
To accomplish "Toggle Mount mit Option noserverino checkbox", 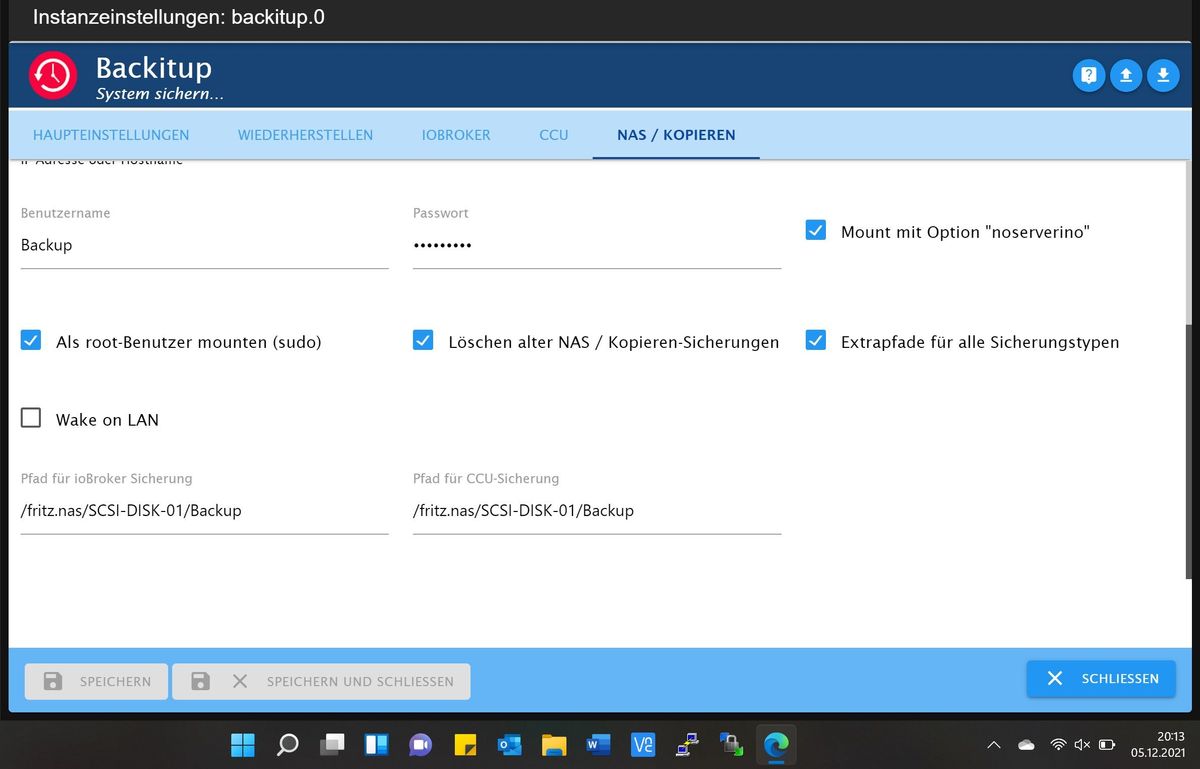I will (x=816, y=230).
